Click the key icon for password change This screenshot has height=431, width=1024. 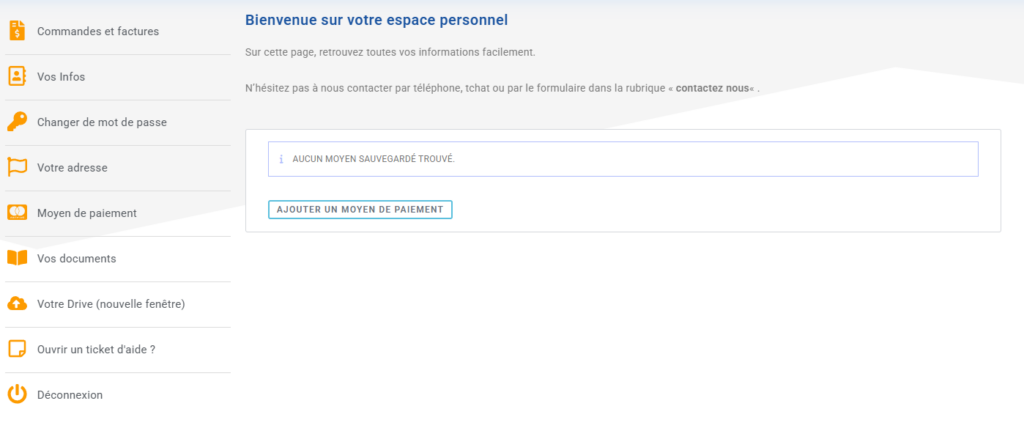pos(17,122)
